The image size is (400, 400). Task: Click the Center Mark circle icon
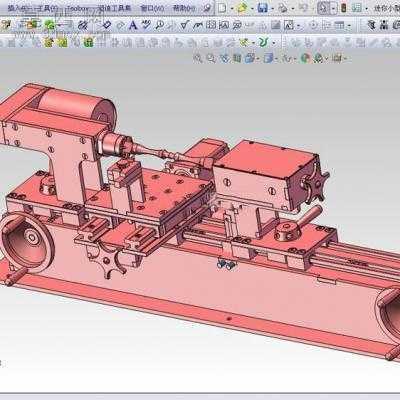coord(313,25)
